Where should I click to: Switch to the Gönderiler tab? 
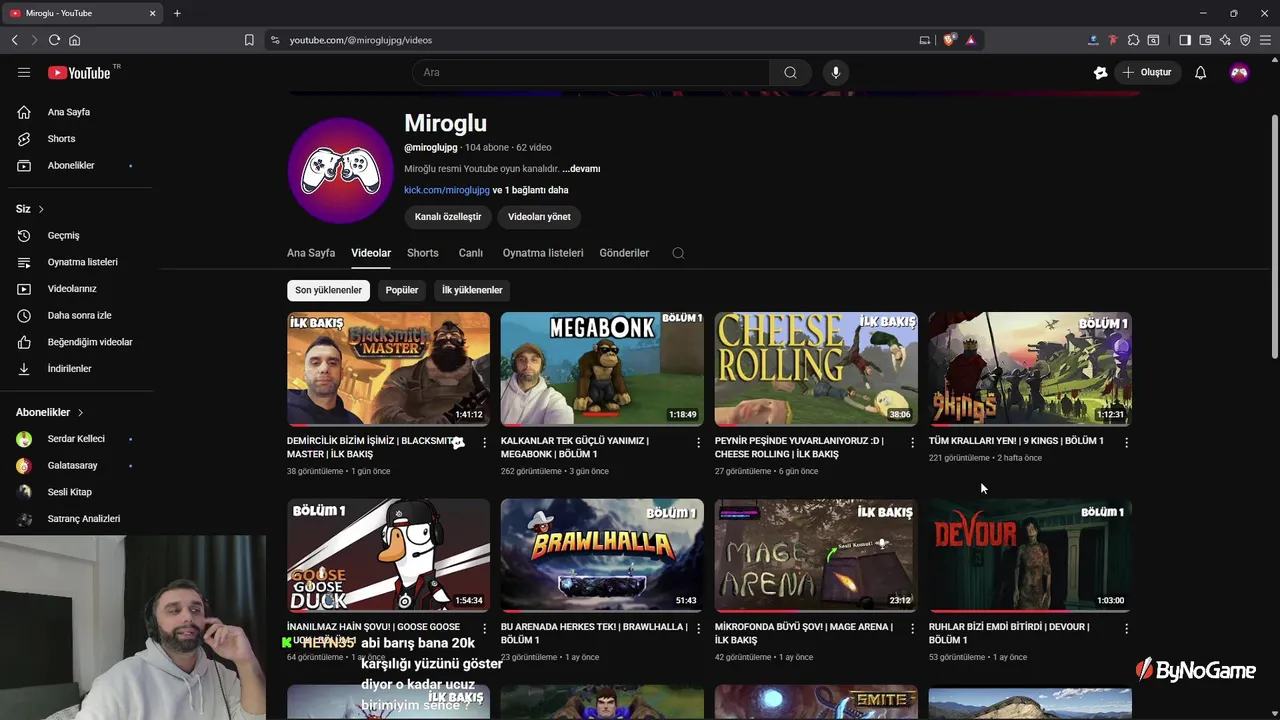click(x=624, y=253)
